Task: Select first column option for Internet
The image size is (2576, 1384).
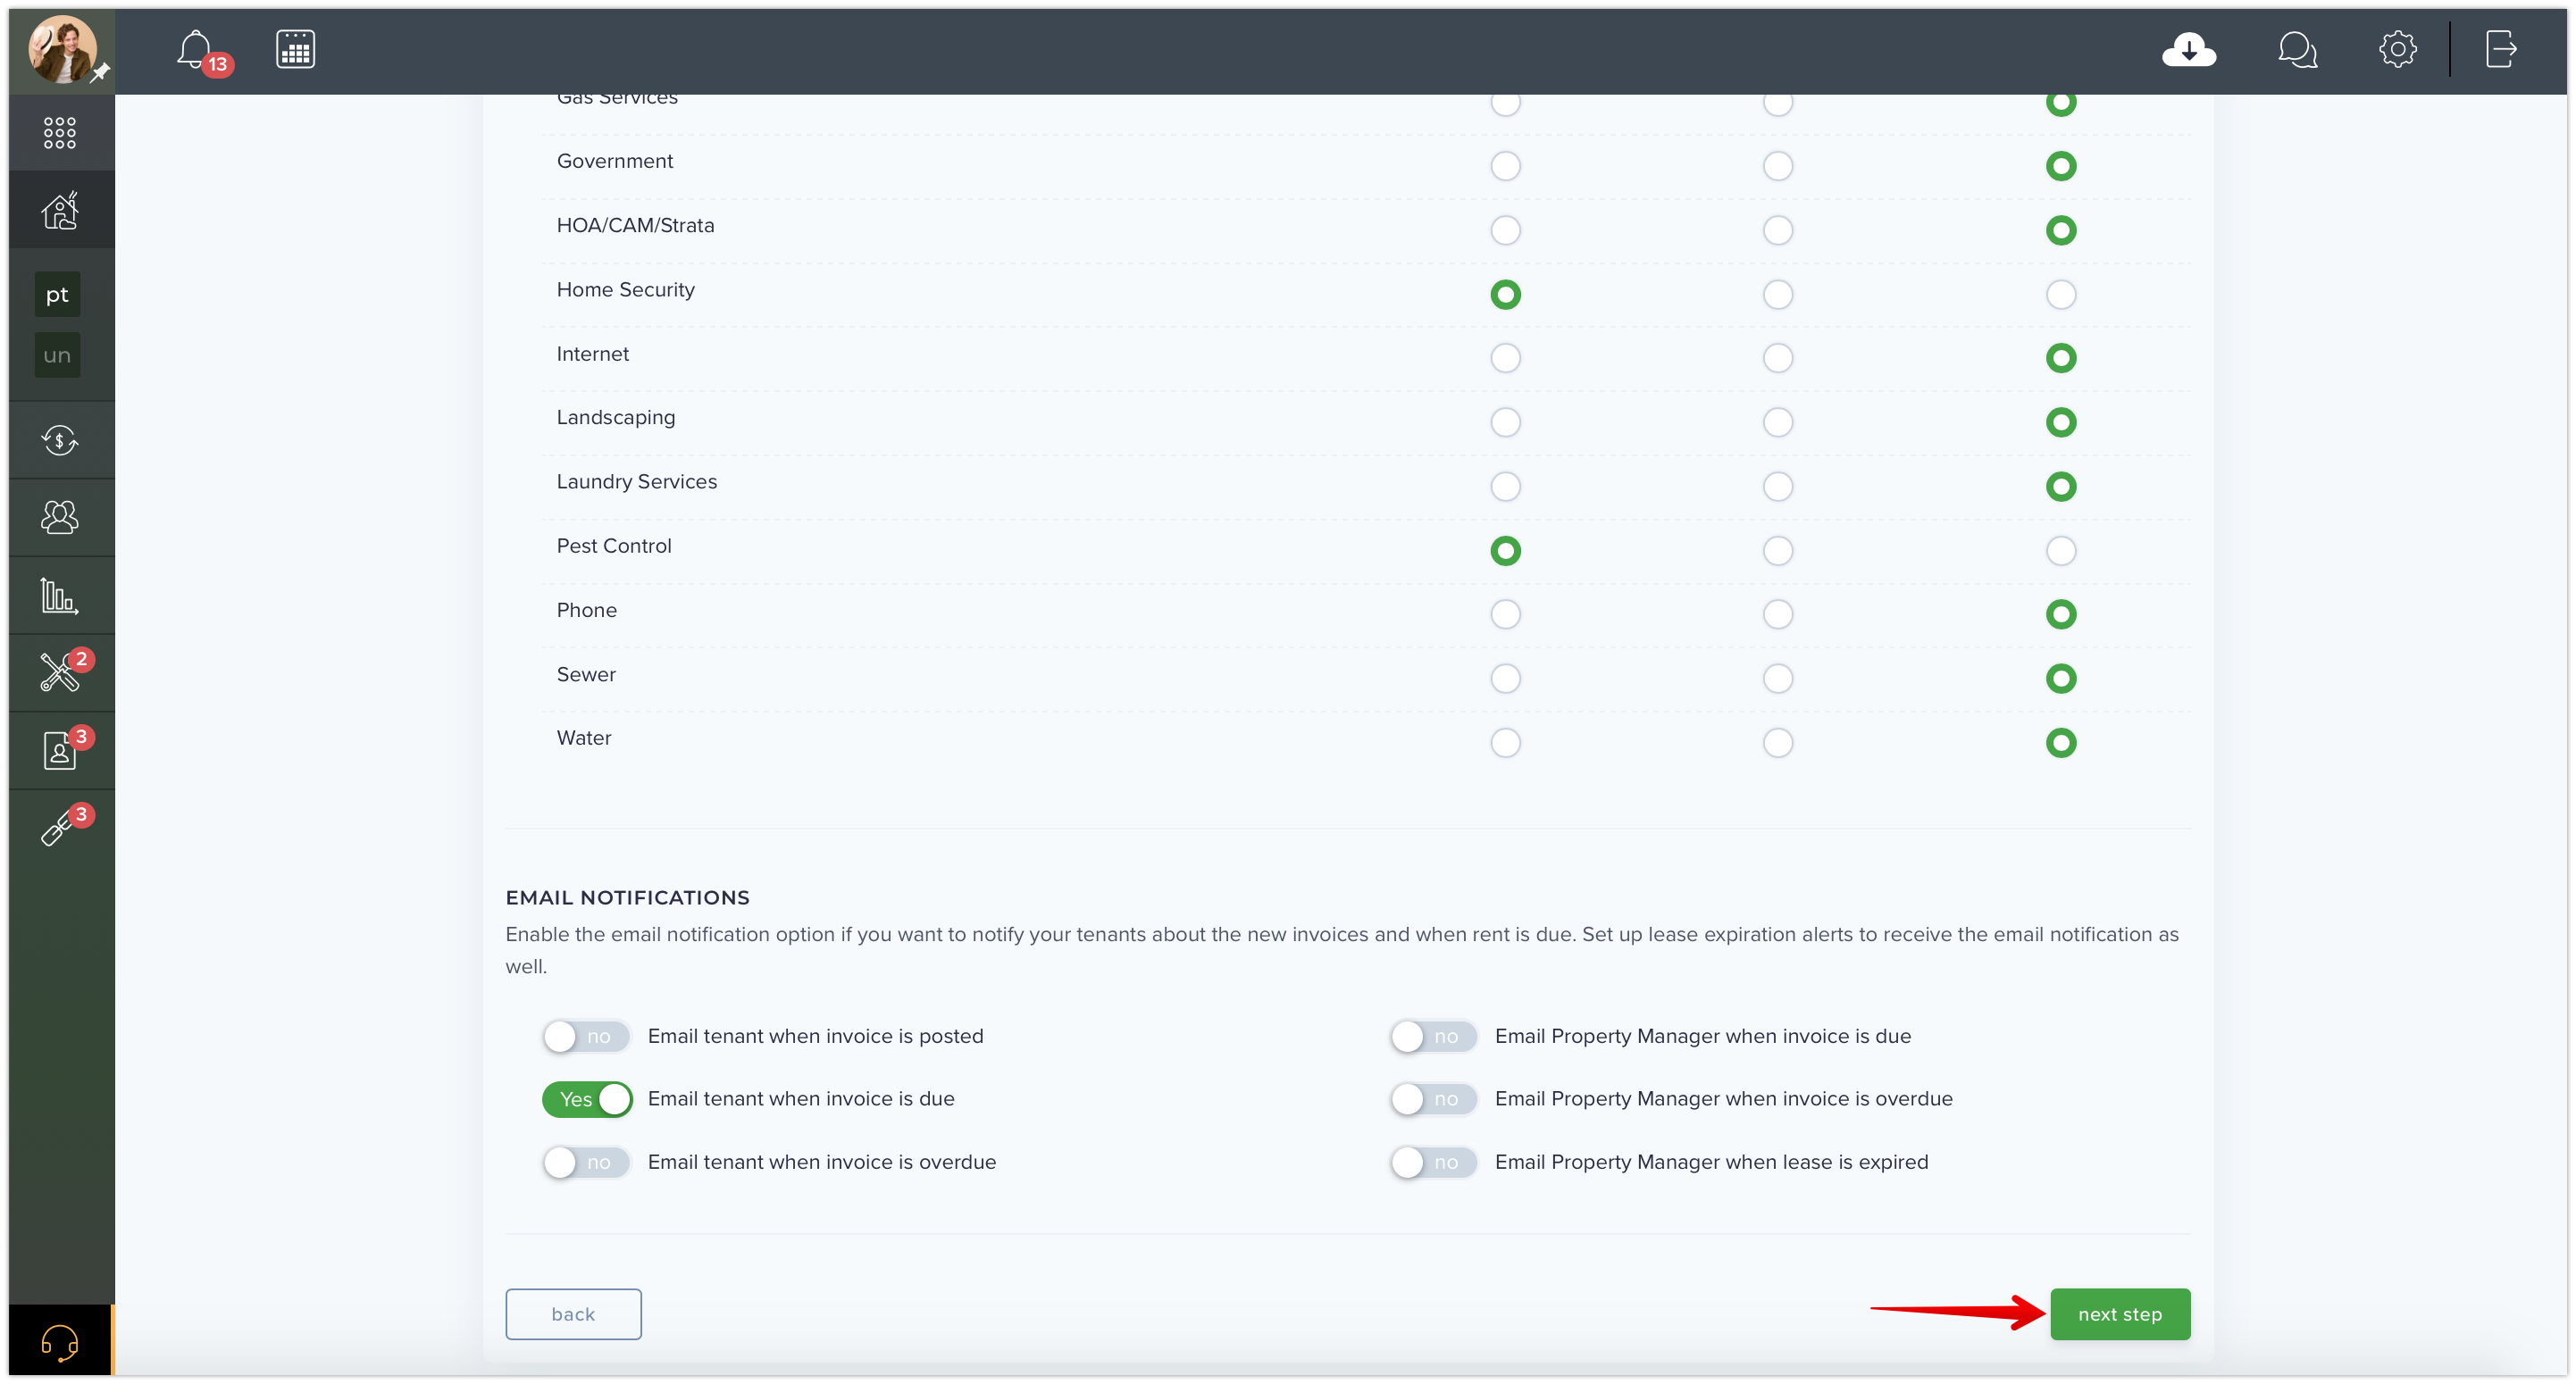Action: click(x=1505, y=358)
